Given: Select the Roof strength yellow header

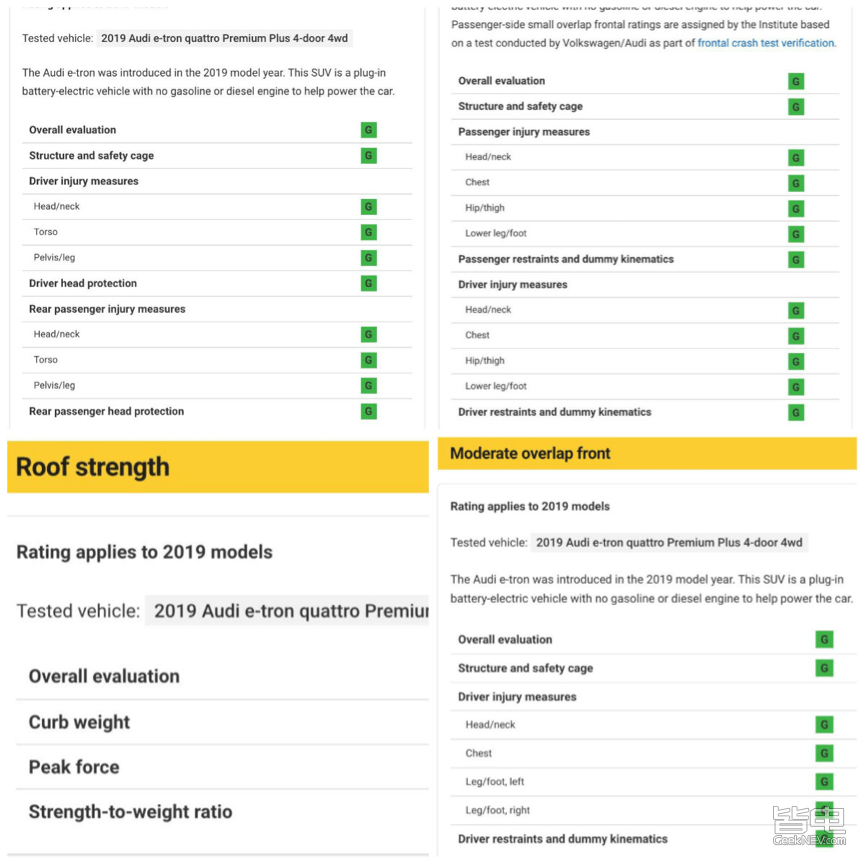Looking at the screenshot, I should 218,467.
